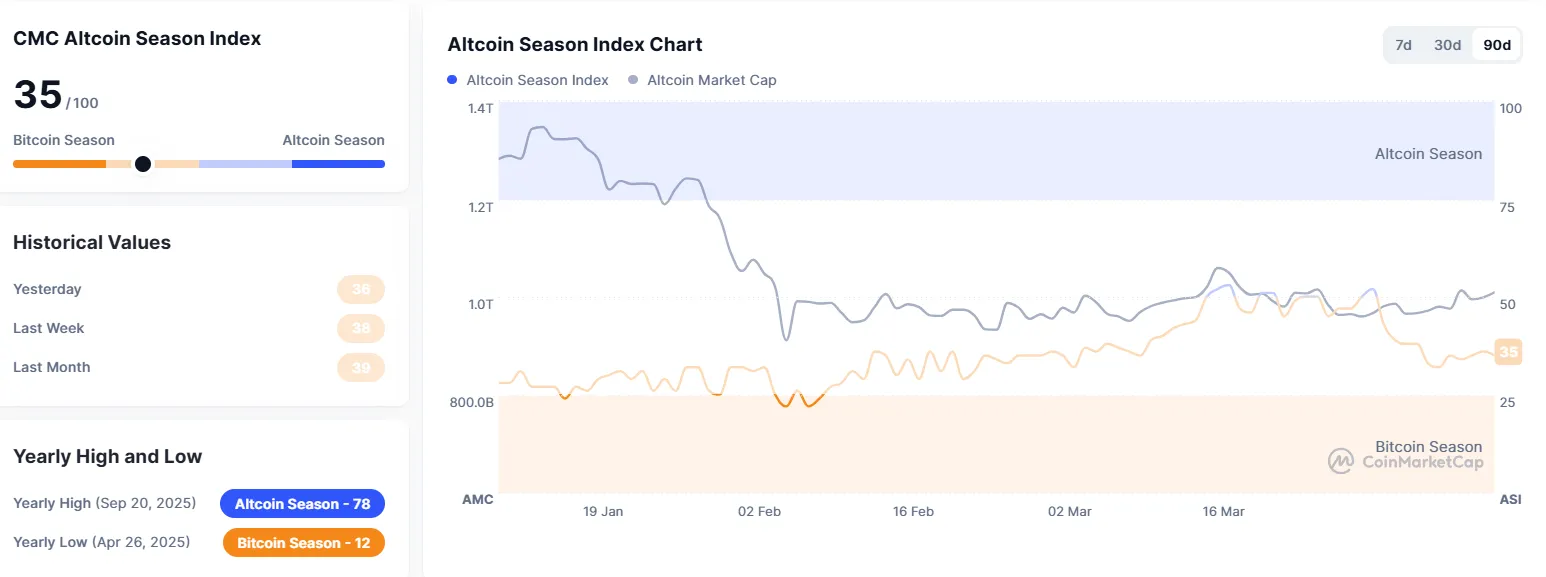The width and height of the screenshot is (1546, 577).
Task: Click the Bitcoin Season - 12 badge
Action: tap(302, 543)
